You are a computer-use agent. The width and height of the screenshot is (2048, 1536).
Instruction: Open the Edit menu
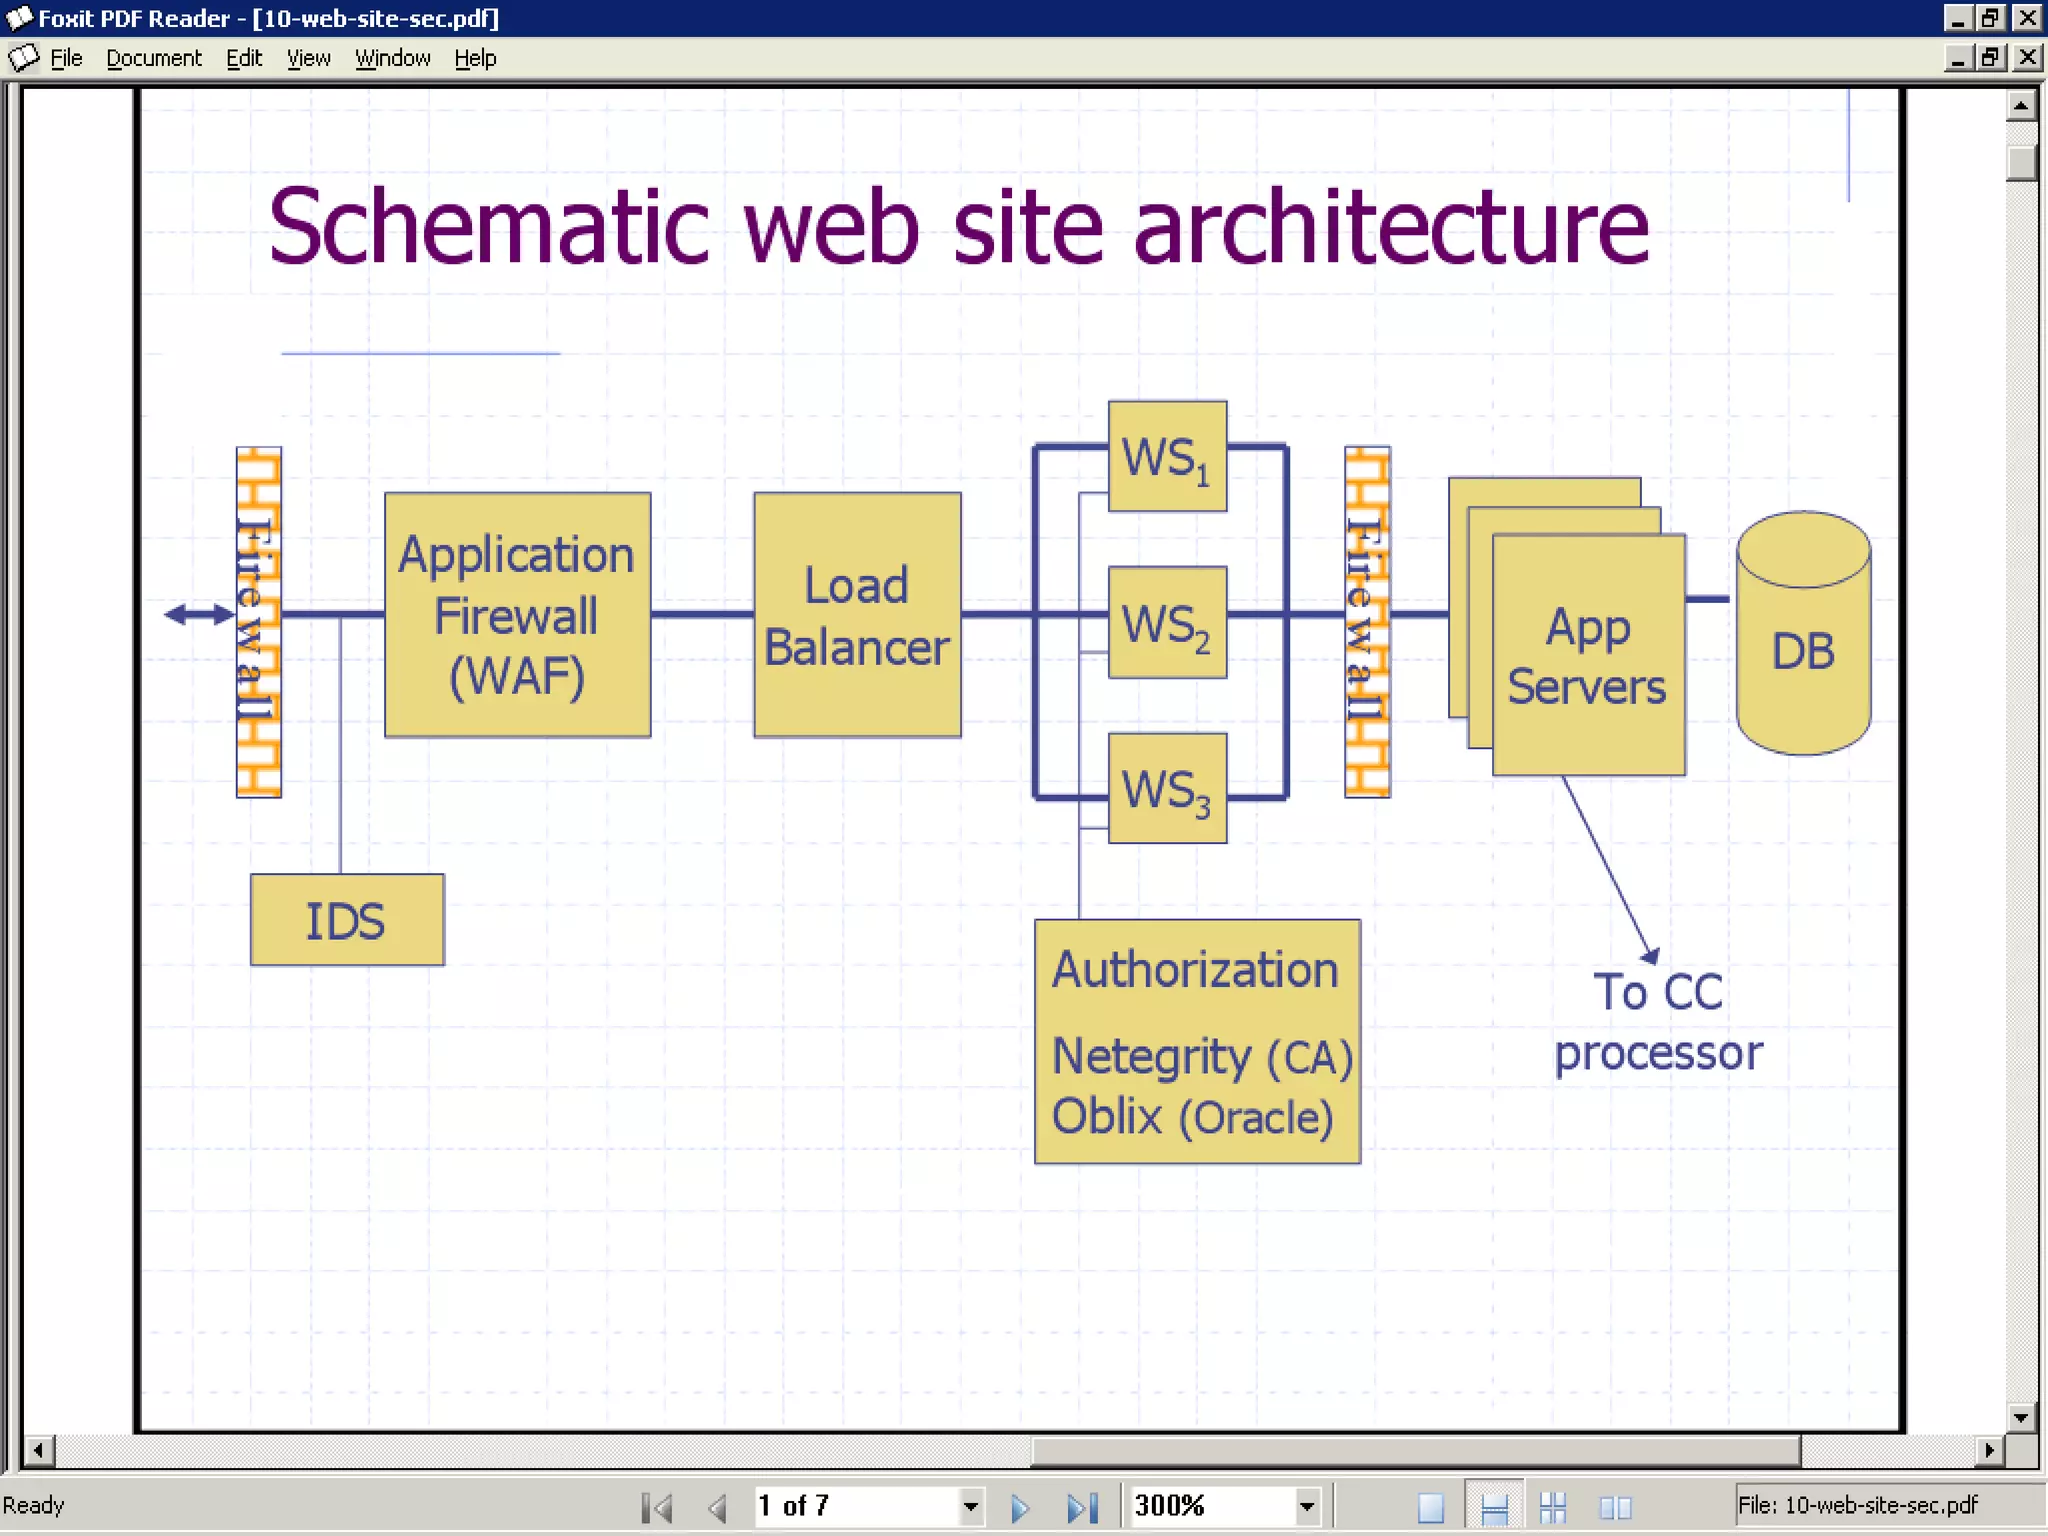click(x=244, y=58)
